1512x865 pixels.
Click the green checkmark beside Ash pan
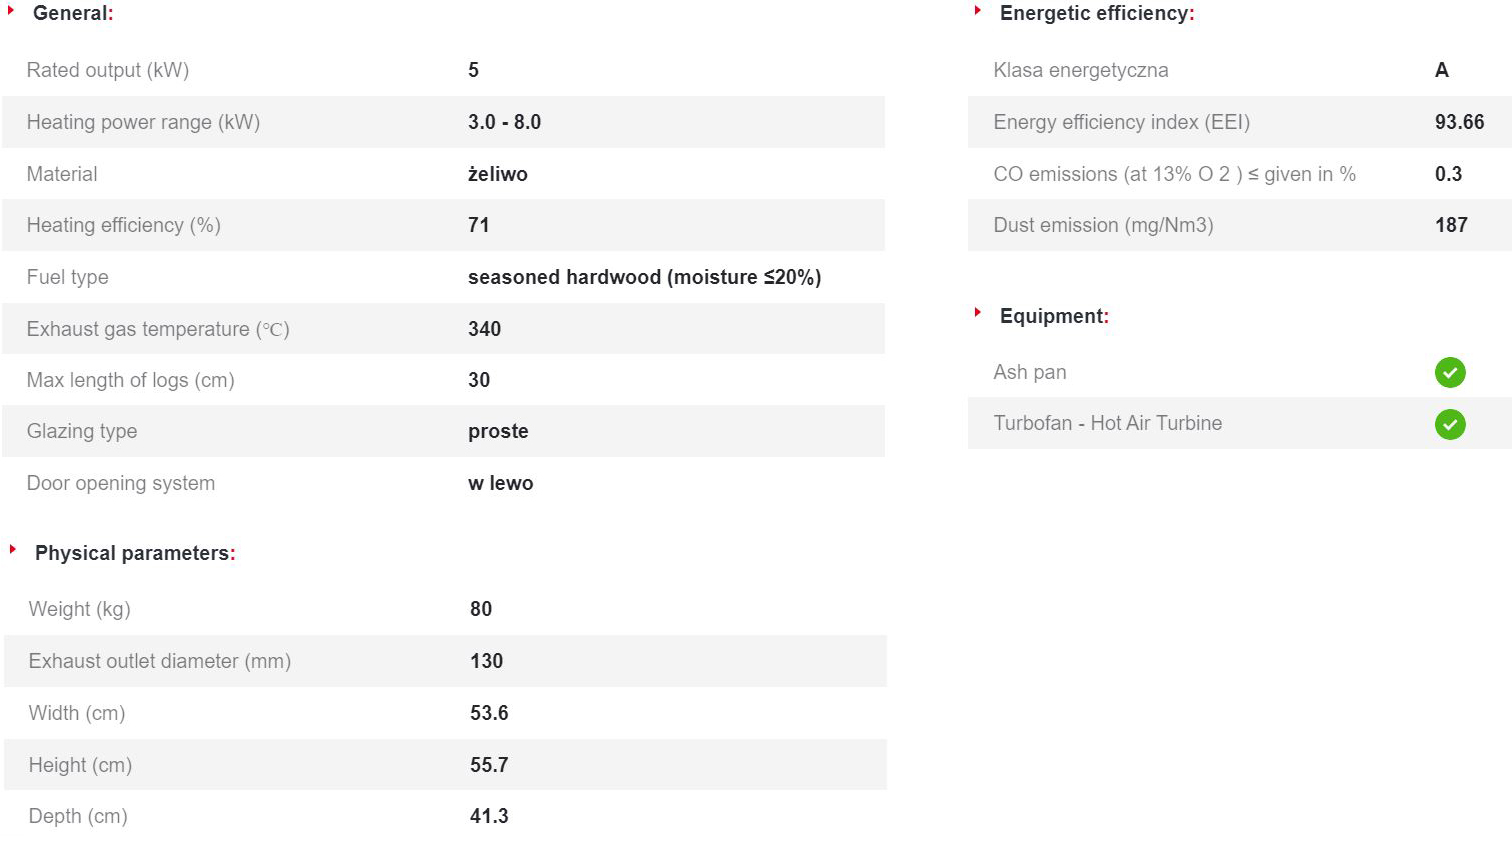point(1450,372)
